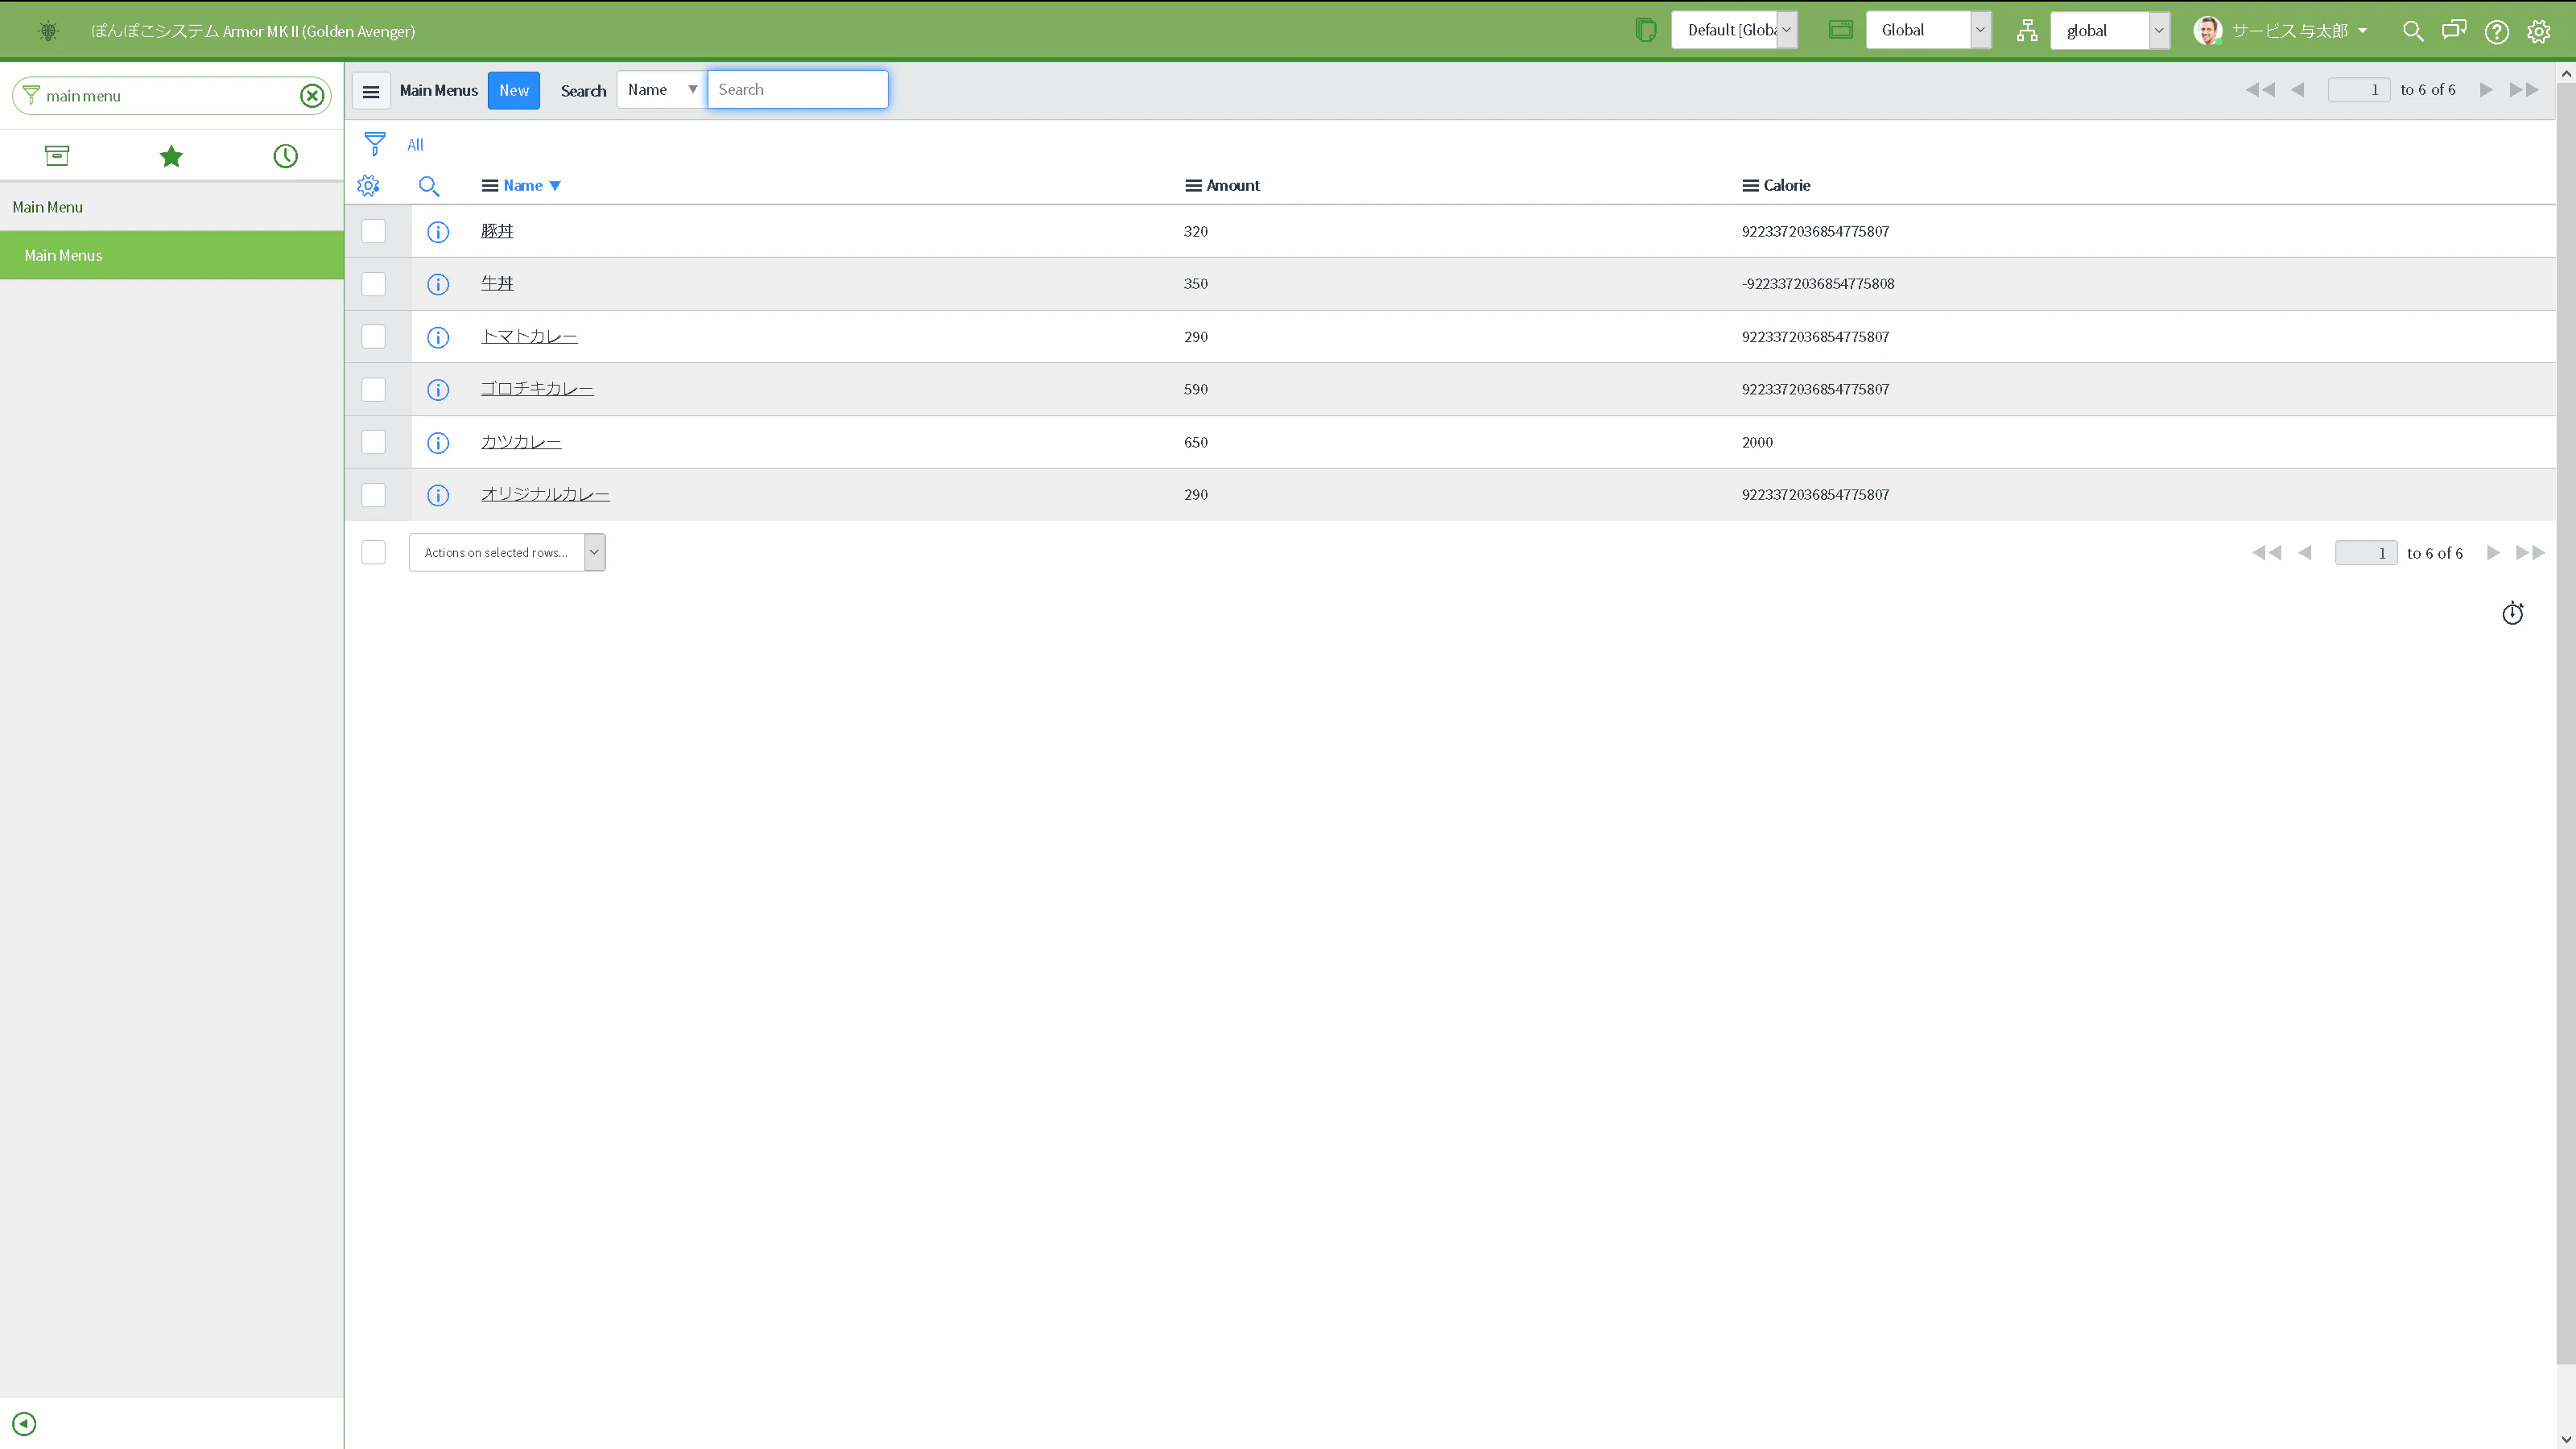Open the カツカレー record link
Screen dimensions: 2576x1449
(521, 442)
